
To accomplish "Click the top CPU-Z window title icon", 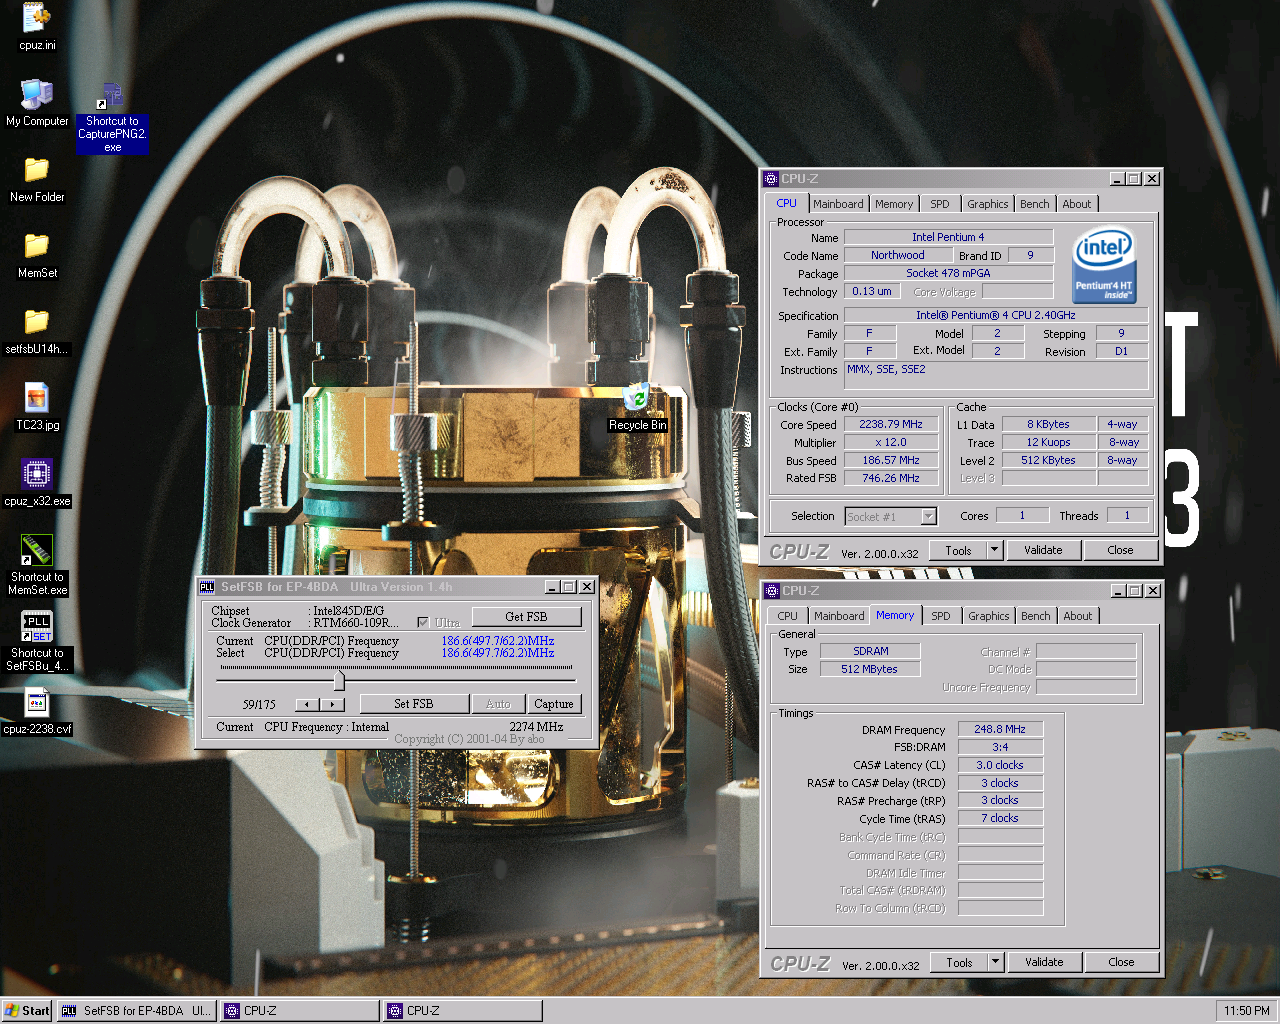I will coord(771,179).
